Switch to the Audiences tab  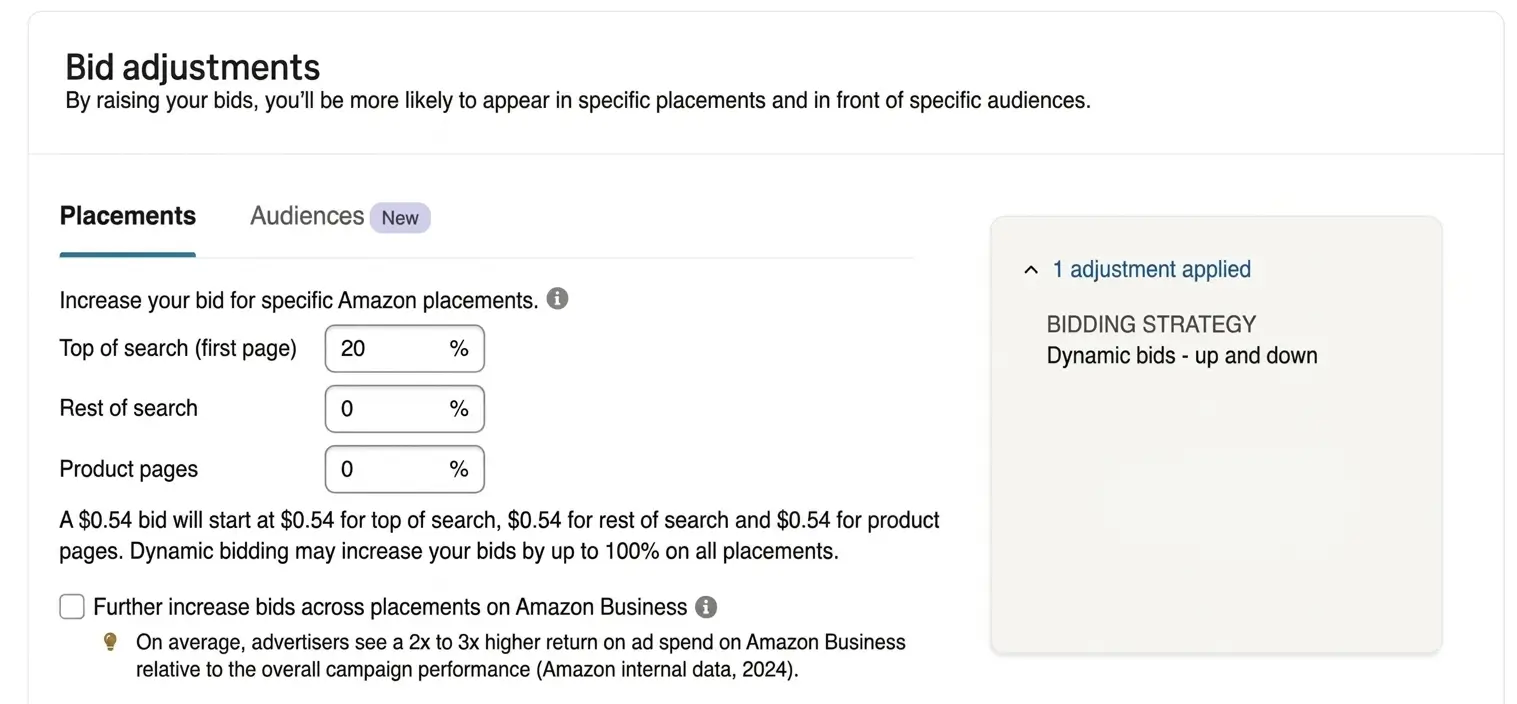[x=306, y=216]
